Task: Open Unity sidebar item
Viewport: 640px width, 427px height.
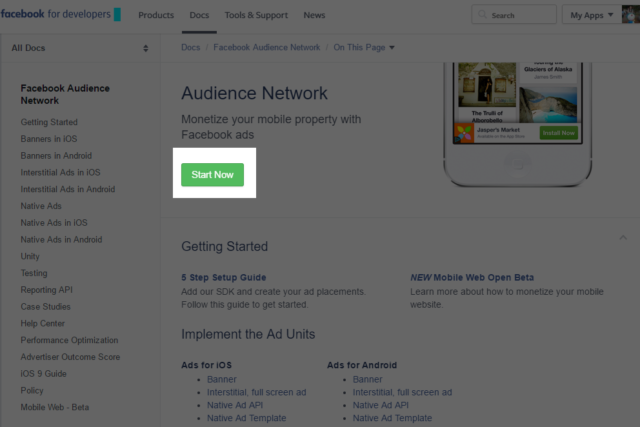Action: [x=30, y=256]
